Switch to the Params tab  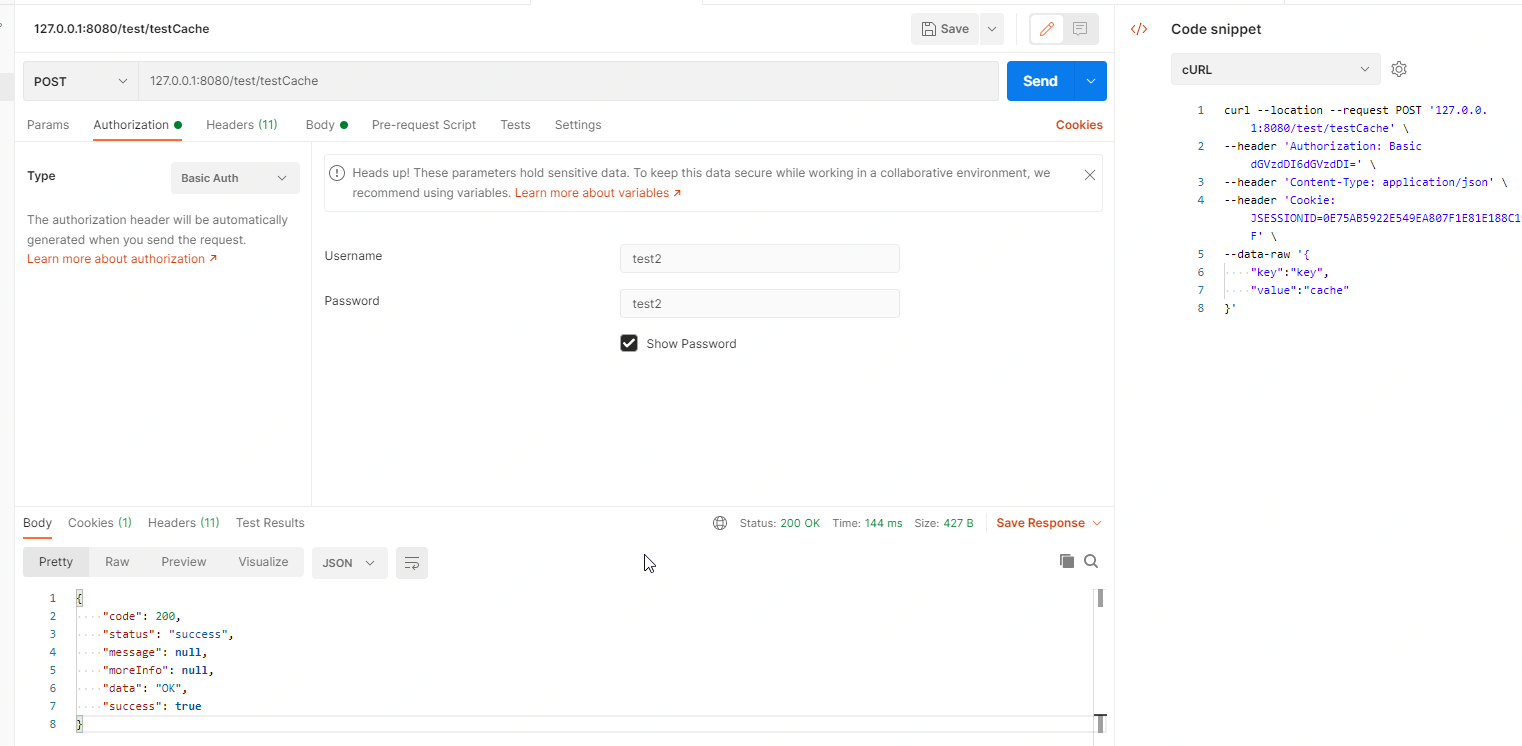point(48,125)
